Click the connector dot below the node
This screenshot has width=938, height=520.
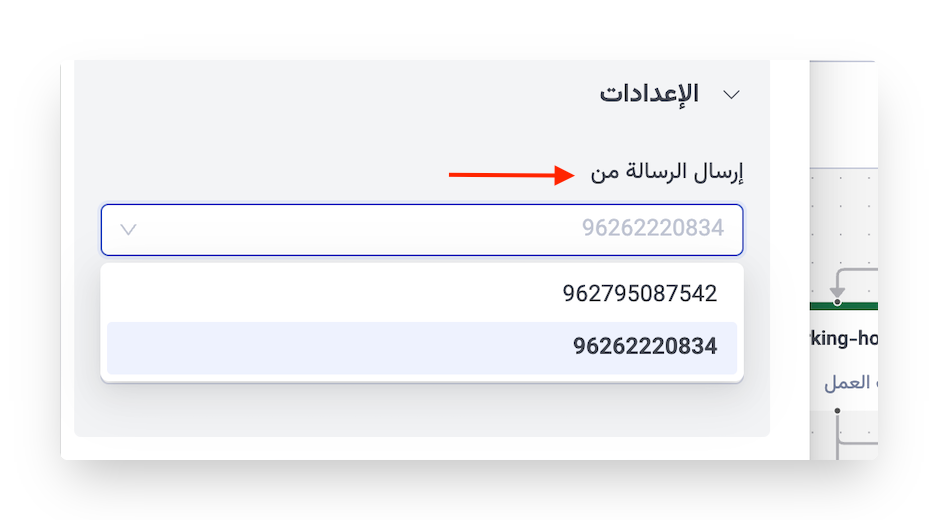(838, 410)
